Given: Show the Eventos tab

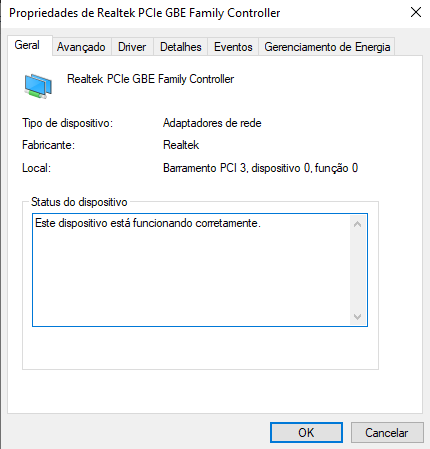Looking at the screenshot, I should 233,47.
